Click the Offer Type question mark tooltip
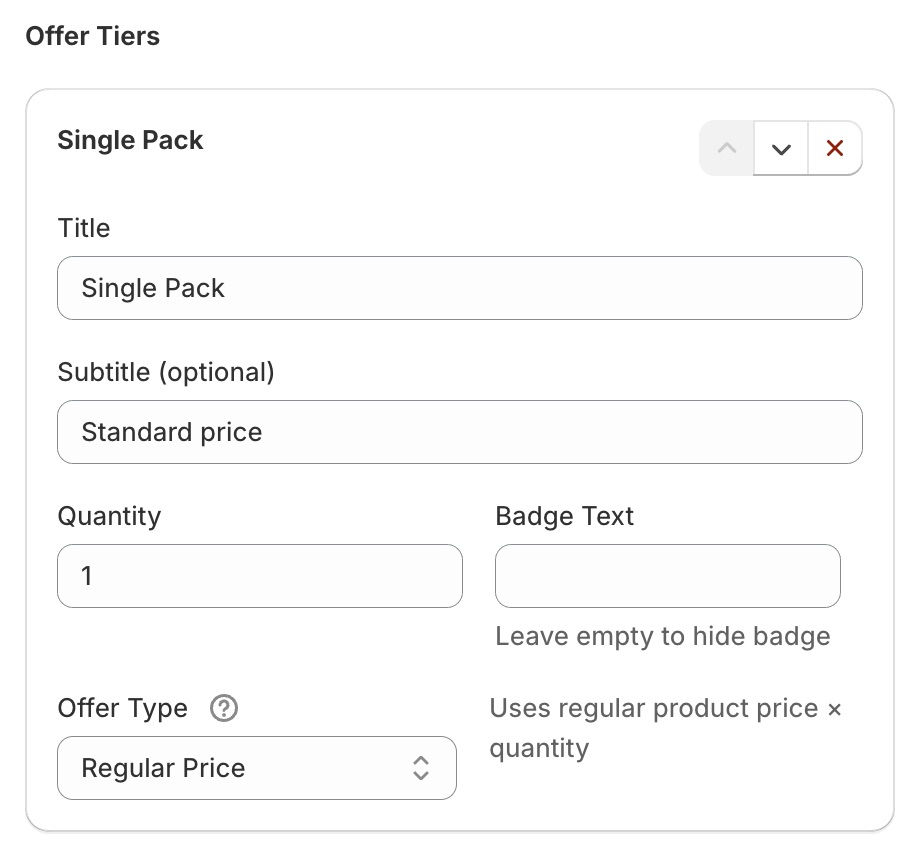Screen dimensions: 922x854 (223, 708)
